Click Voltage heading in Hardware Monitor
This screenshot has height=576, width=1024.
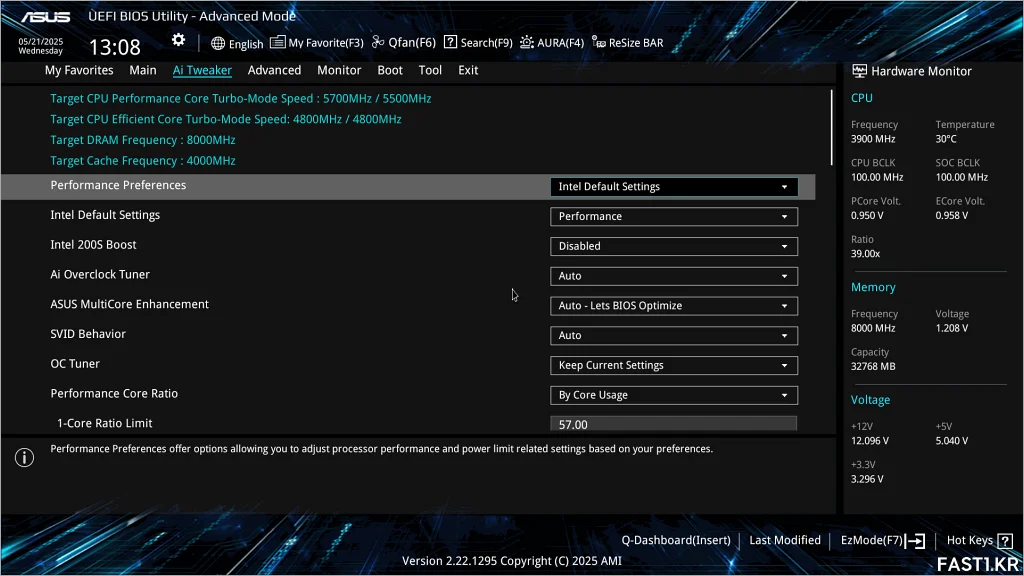pos(870,400)
